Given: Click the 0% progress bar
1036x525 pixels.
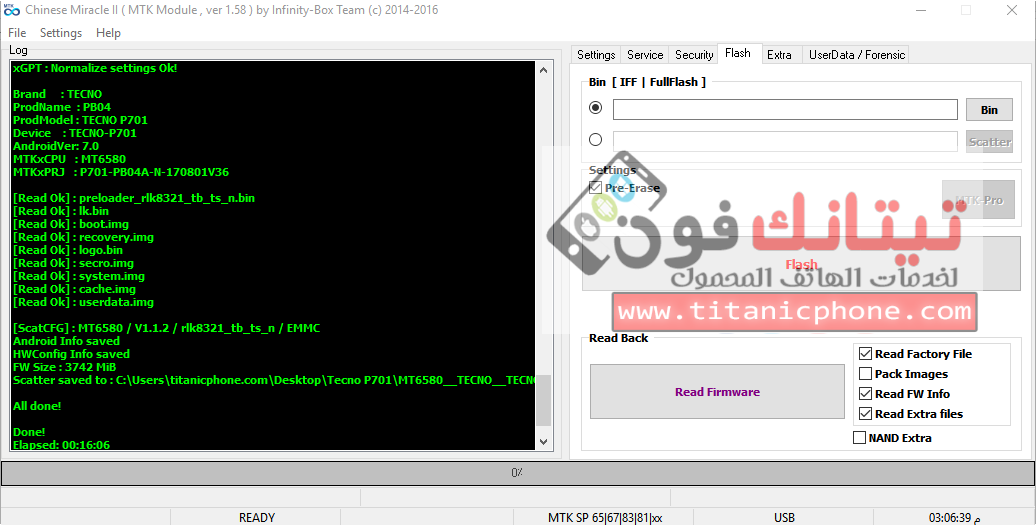Looking at the screenshot, I should click(517, 473).
